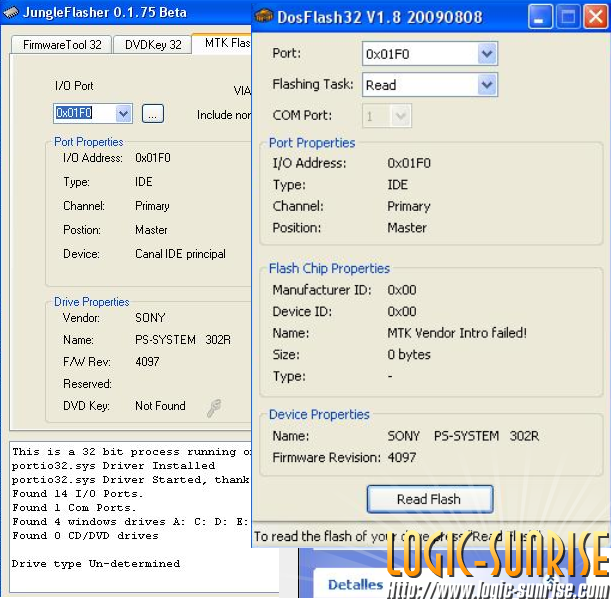The image size is (611, 599).
Task: Click 'Found 1 Com Ports.' log line
Action: [74, 507]
